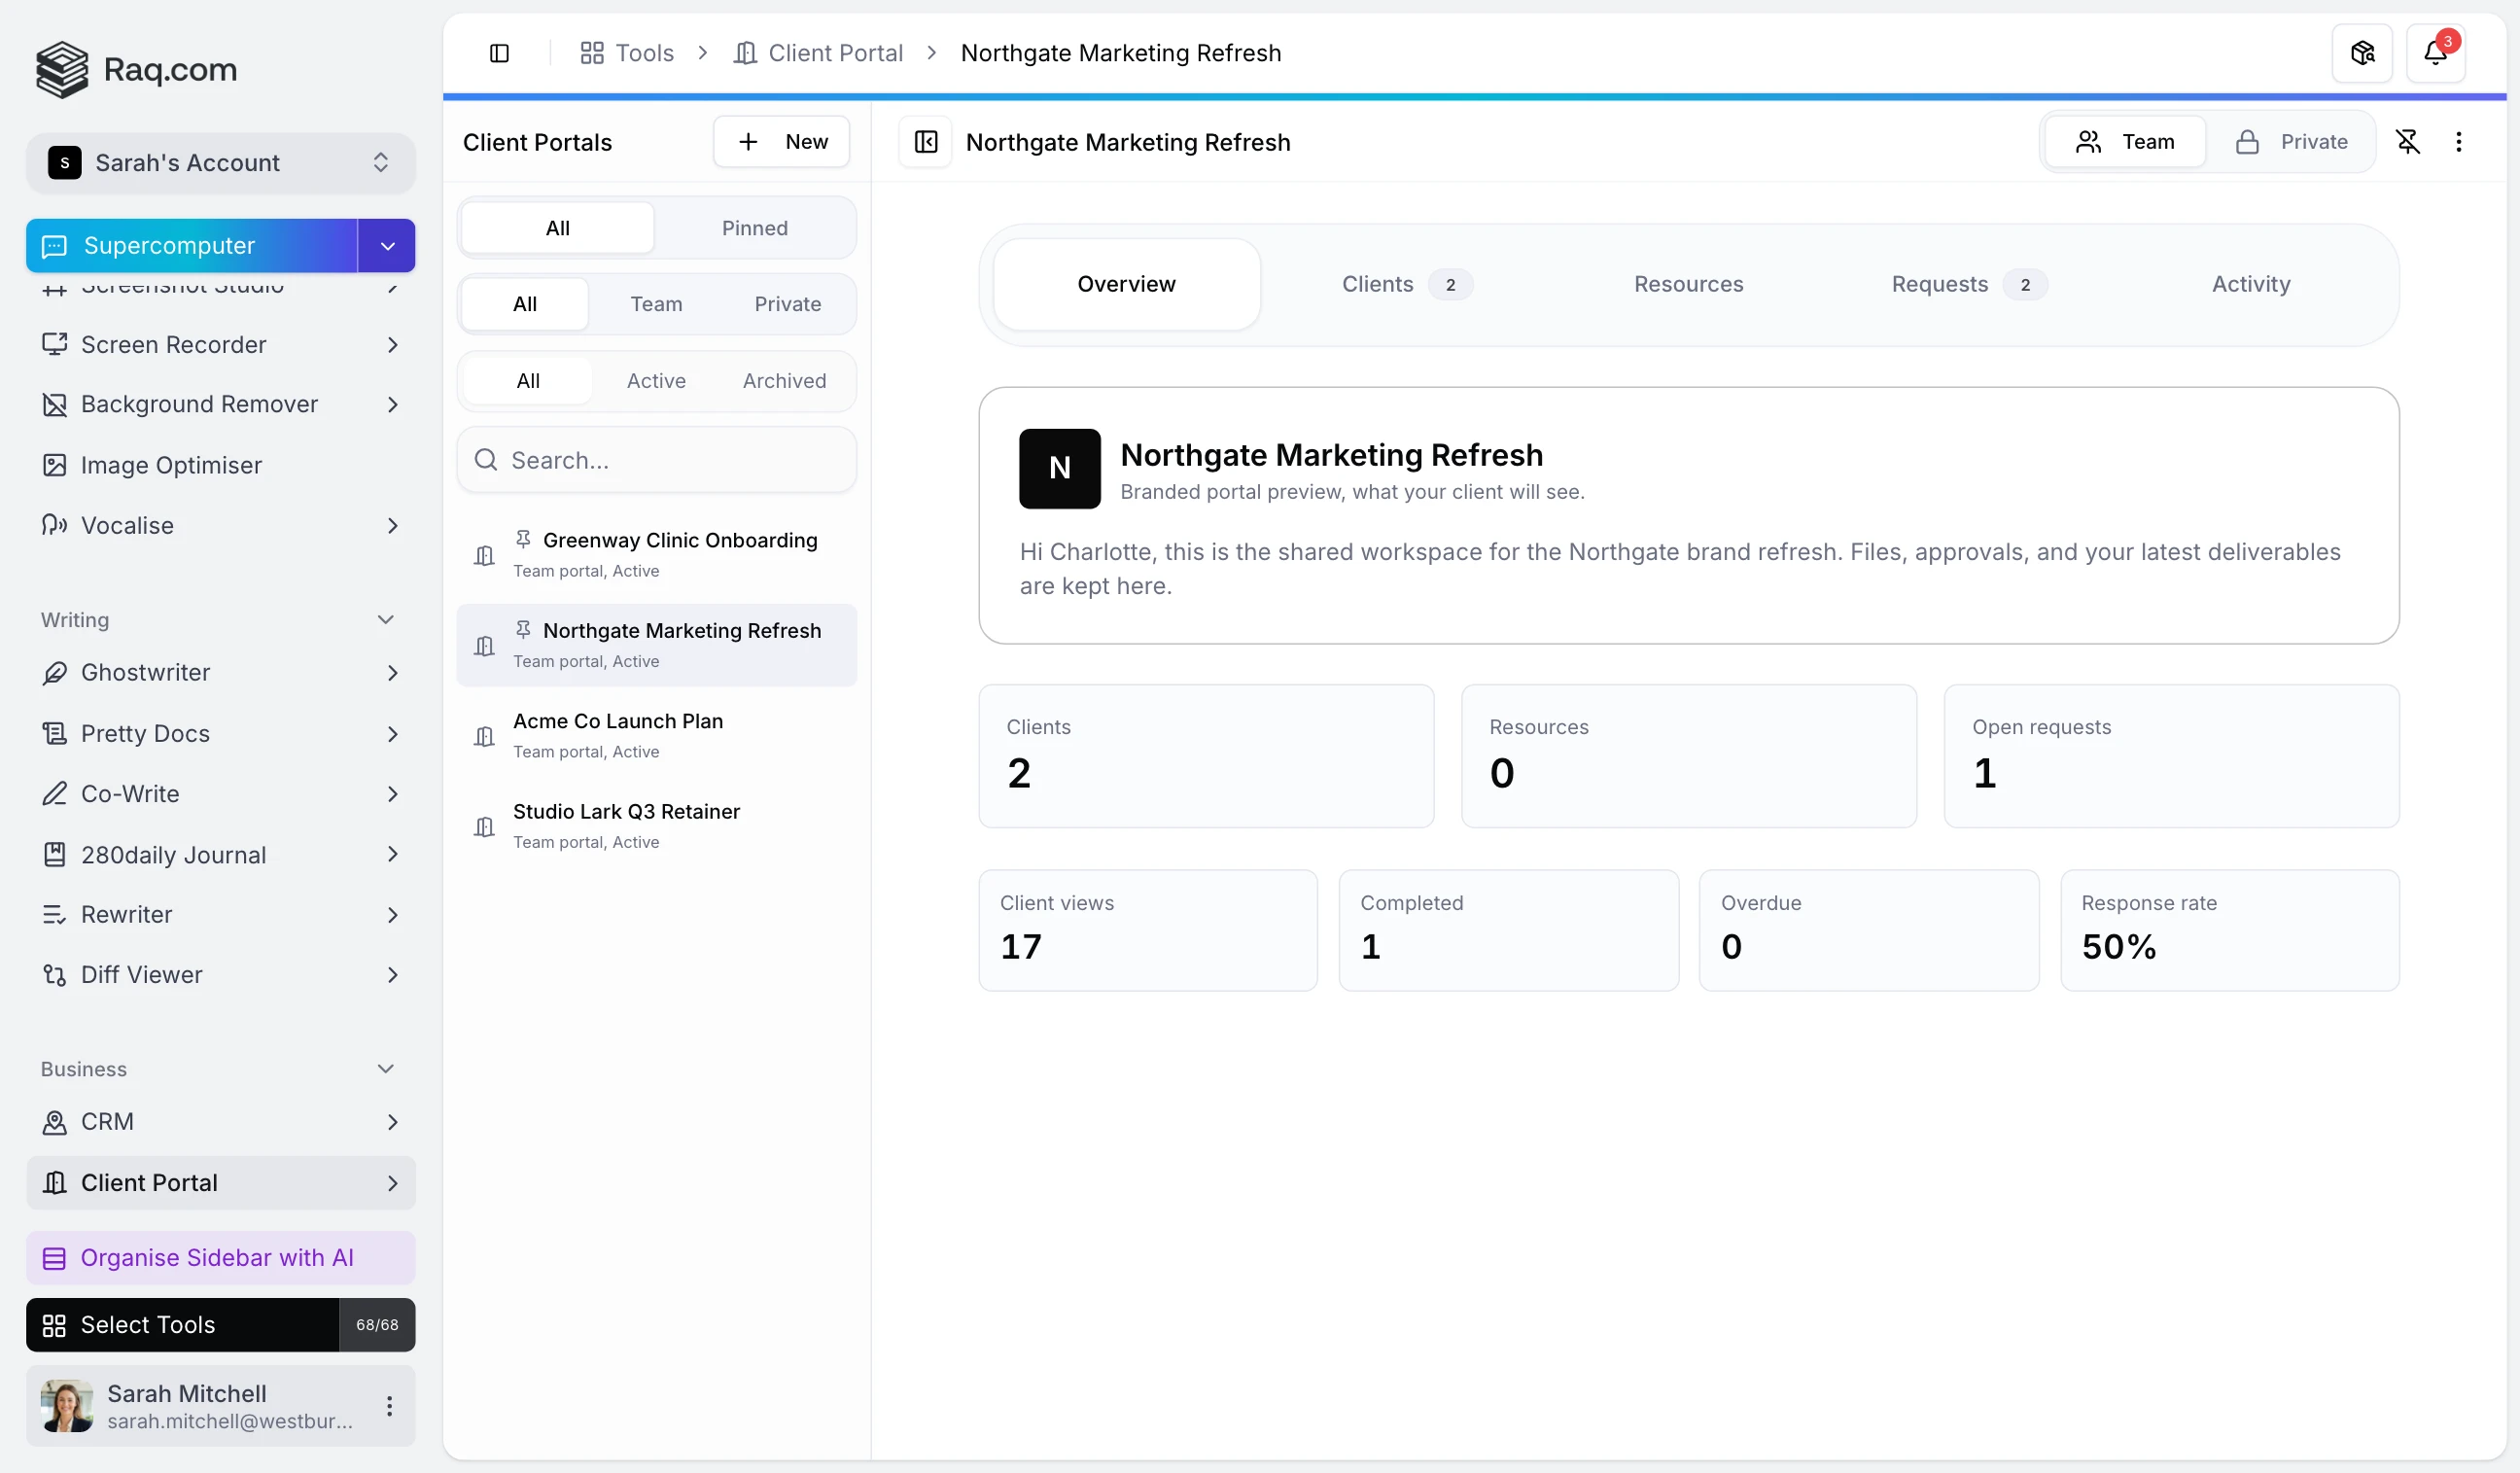Open the notifications bell icon
Image resolution: width=2520 pixels, height=1473 pixels.
(2435, 53)
